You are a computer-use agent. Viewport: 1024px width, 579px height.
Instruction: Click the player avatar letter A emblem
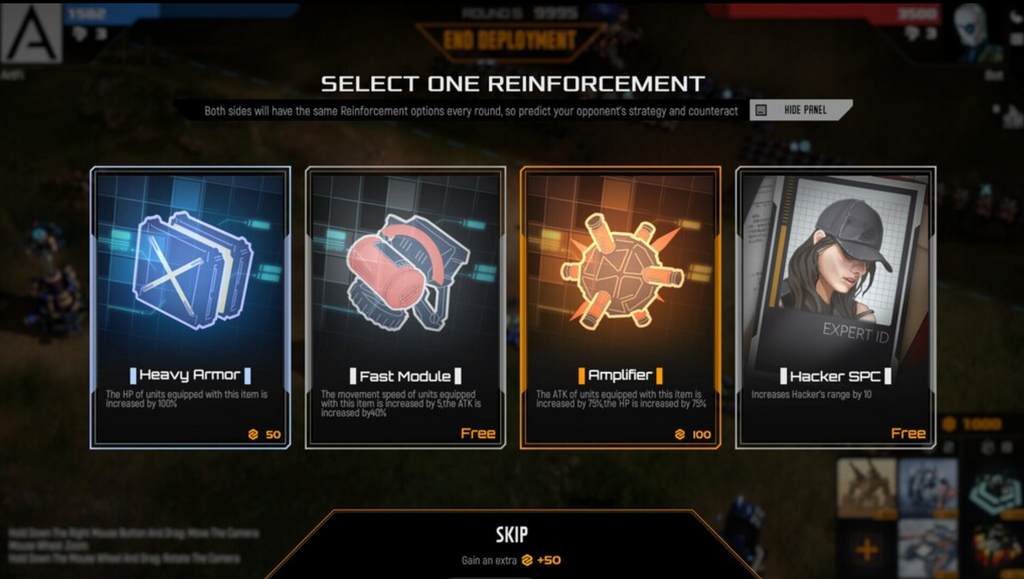[x=31, y=33]
